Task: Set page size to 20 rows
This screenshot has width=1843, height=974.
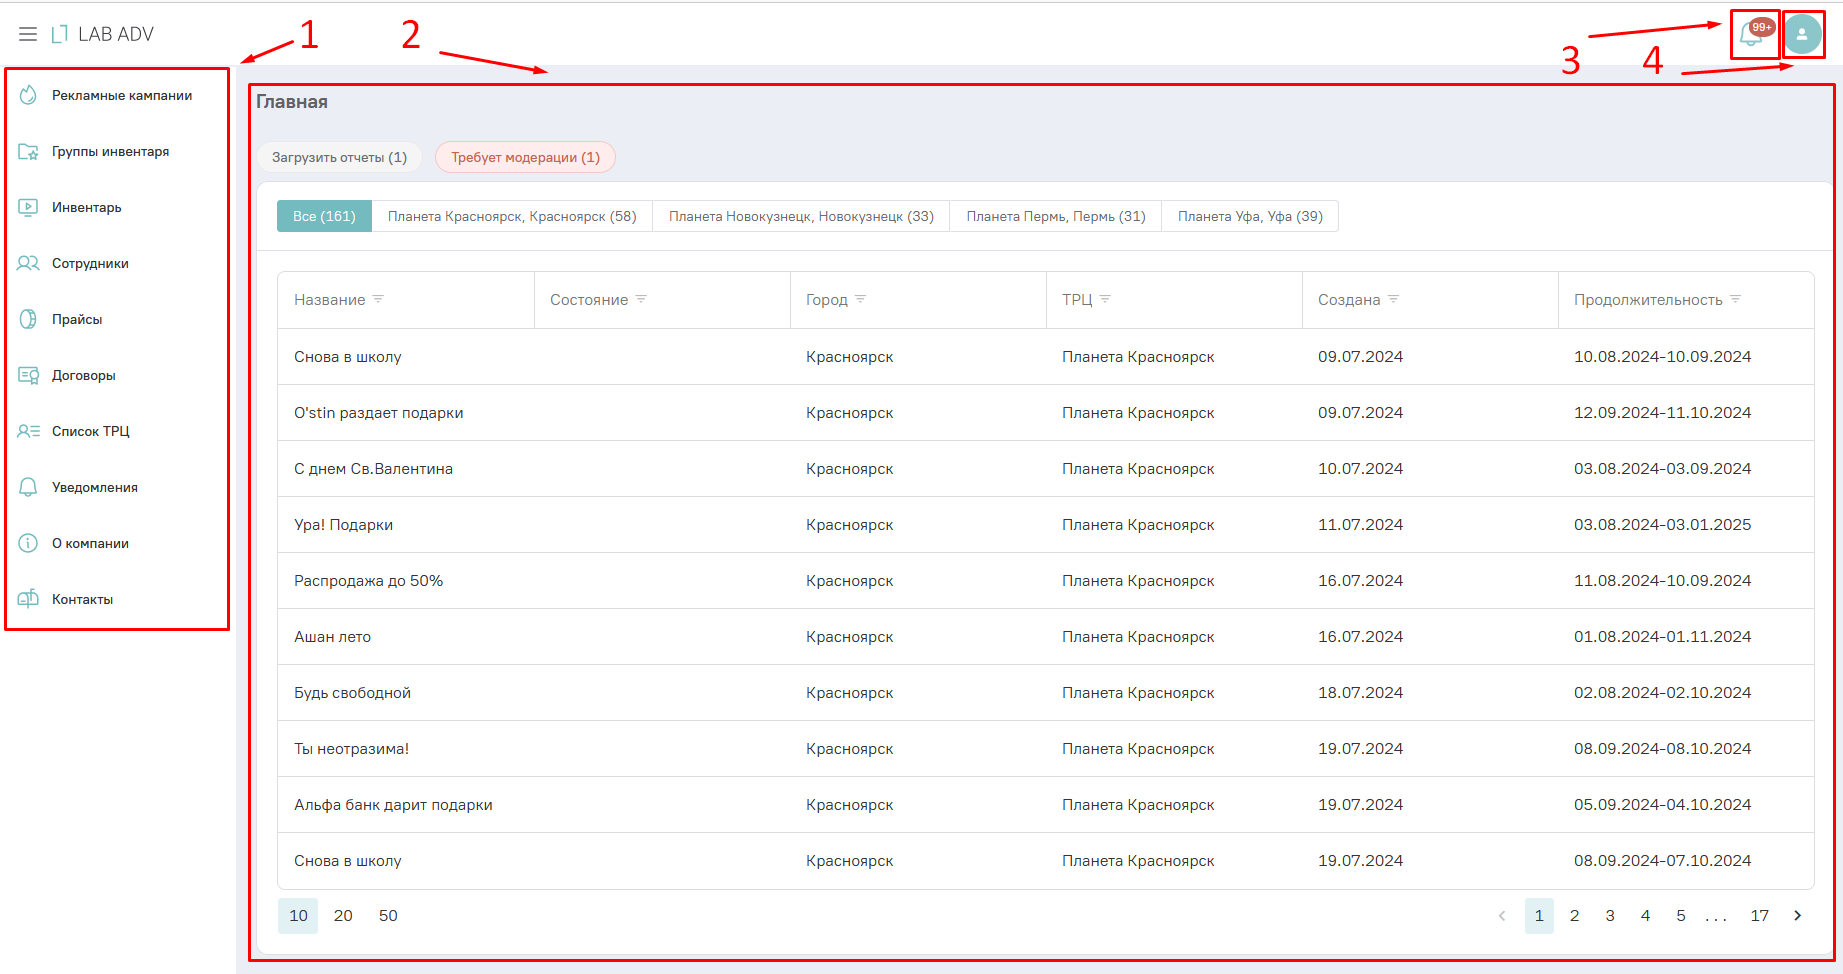Action: [x=343, y=915]
